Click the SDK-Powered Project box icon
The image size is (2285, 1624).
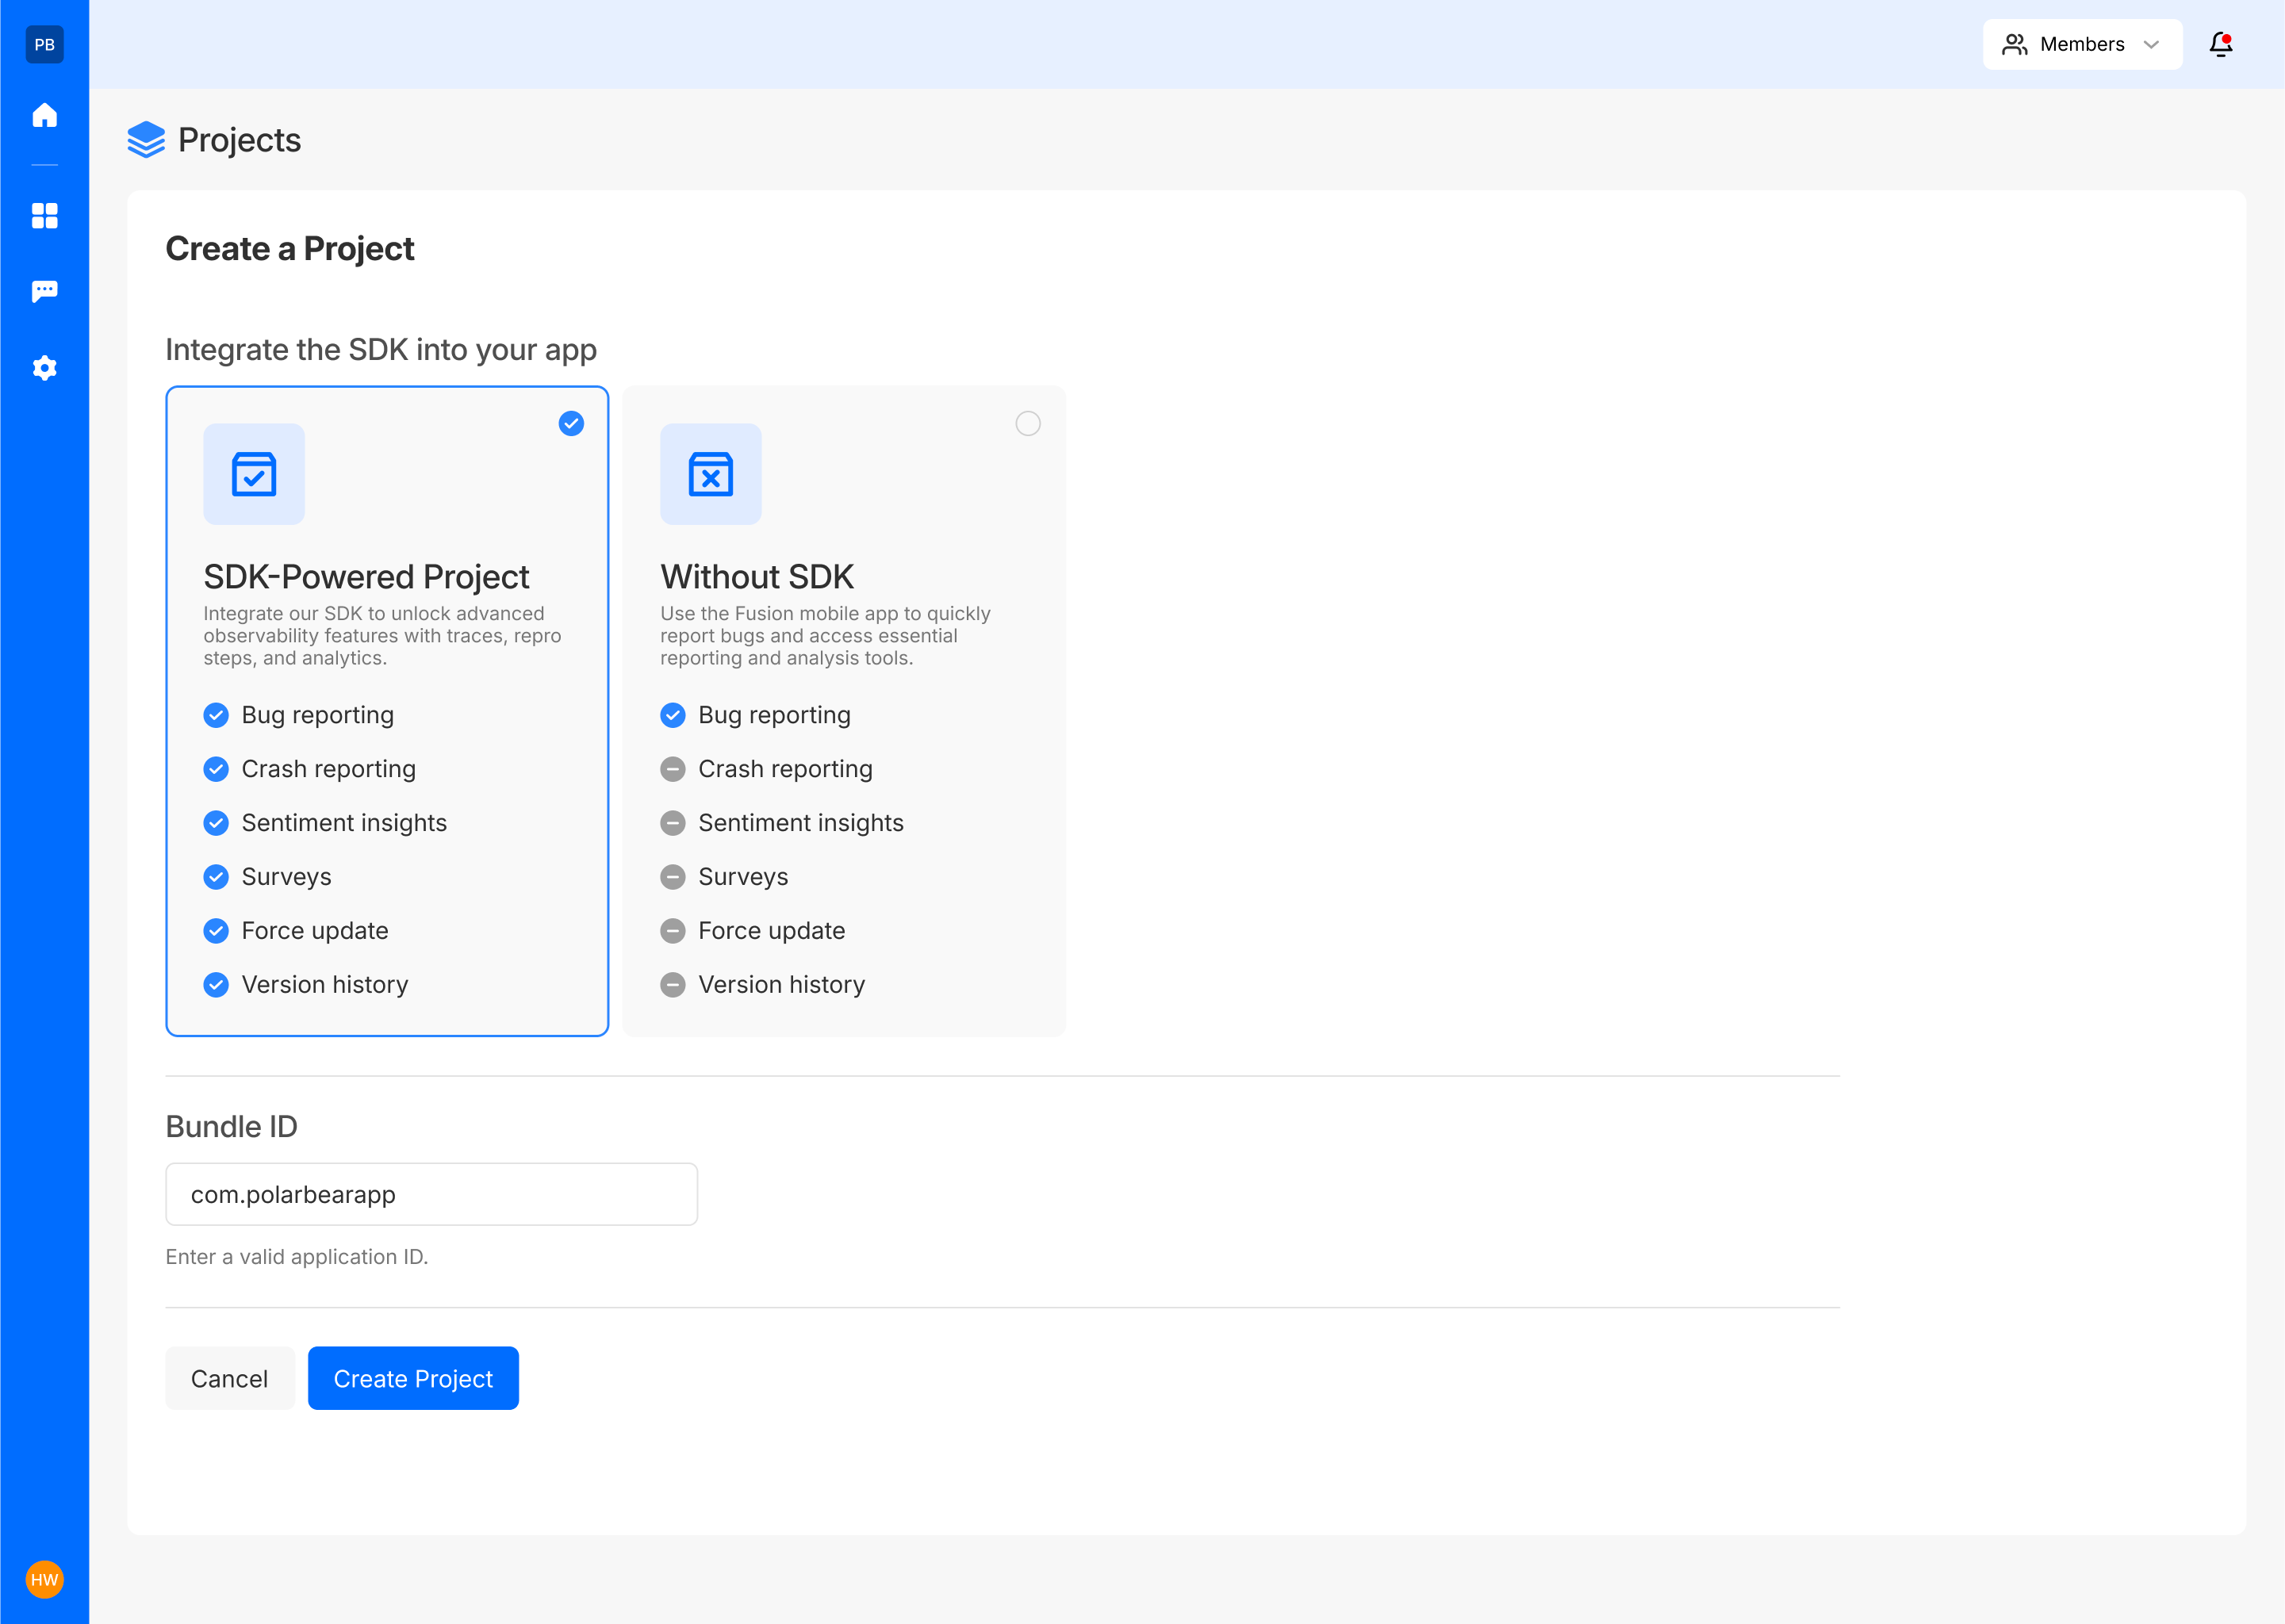(254, 474)
